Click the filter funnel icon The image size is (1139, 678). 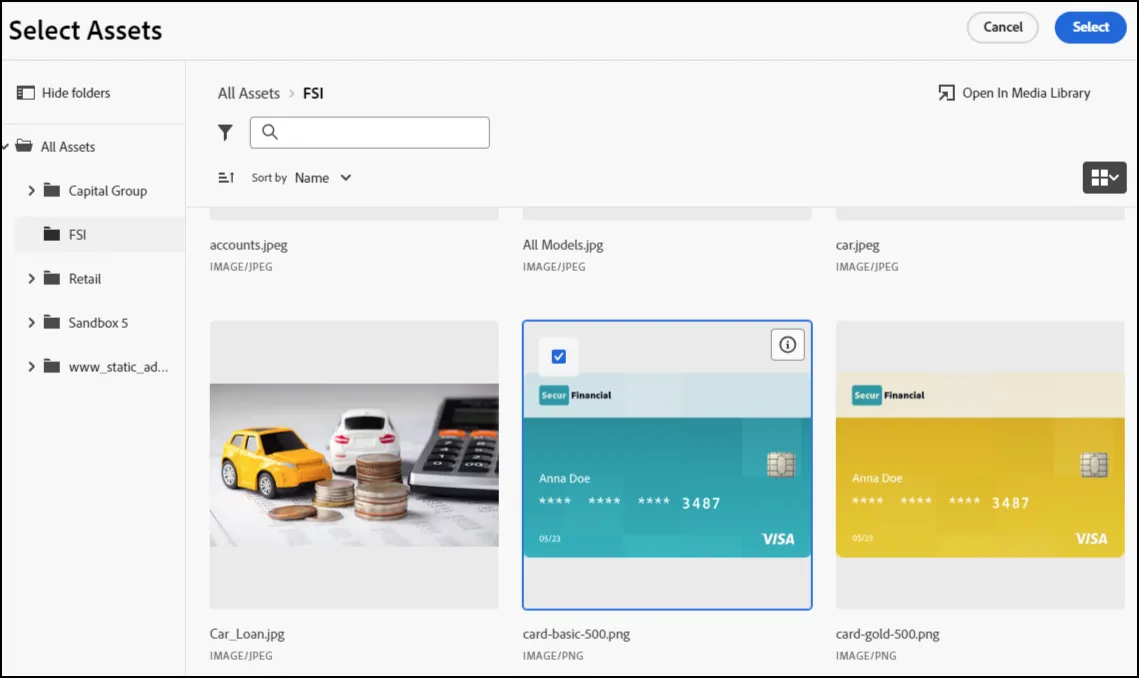[x=225, y=132]
